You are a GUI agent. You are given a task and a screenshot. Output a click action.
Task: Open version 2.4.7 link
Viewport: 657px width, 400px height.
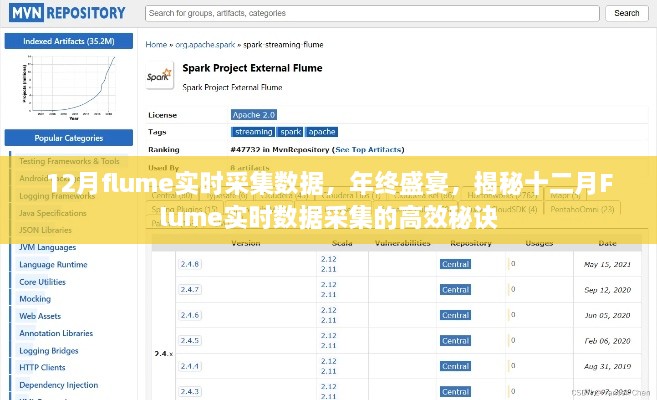coord(190,289)
